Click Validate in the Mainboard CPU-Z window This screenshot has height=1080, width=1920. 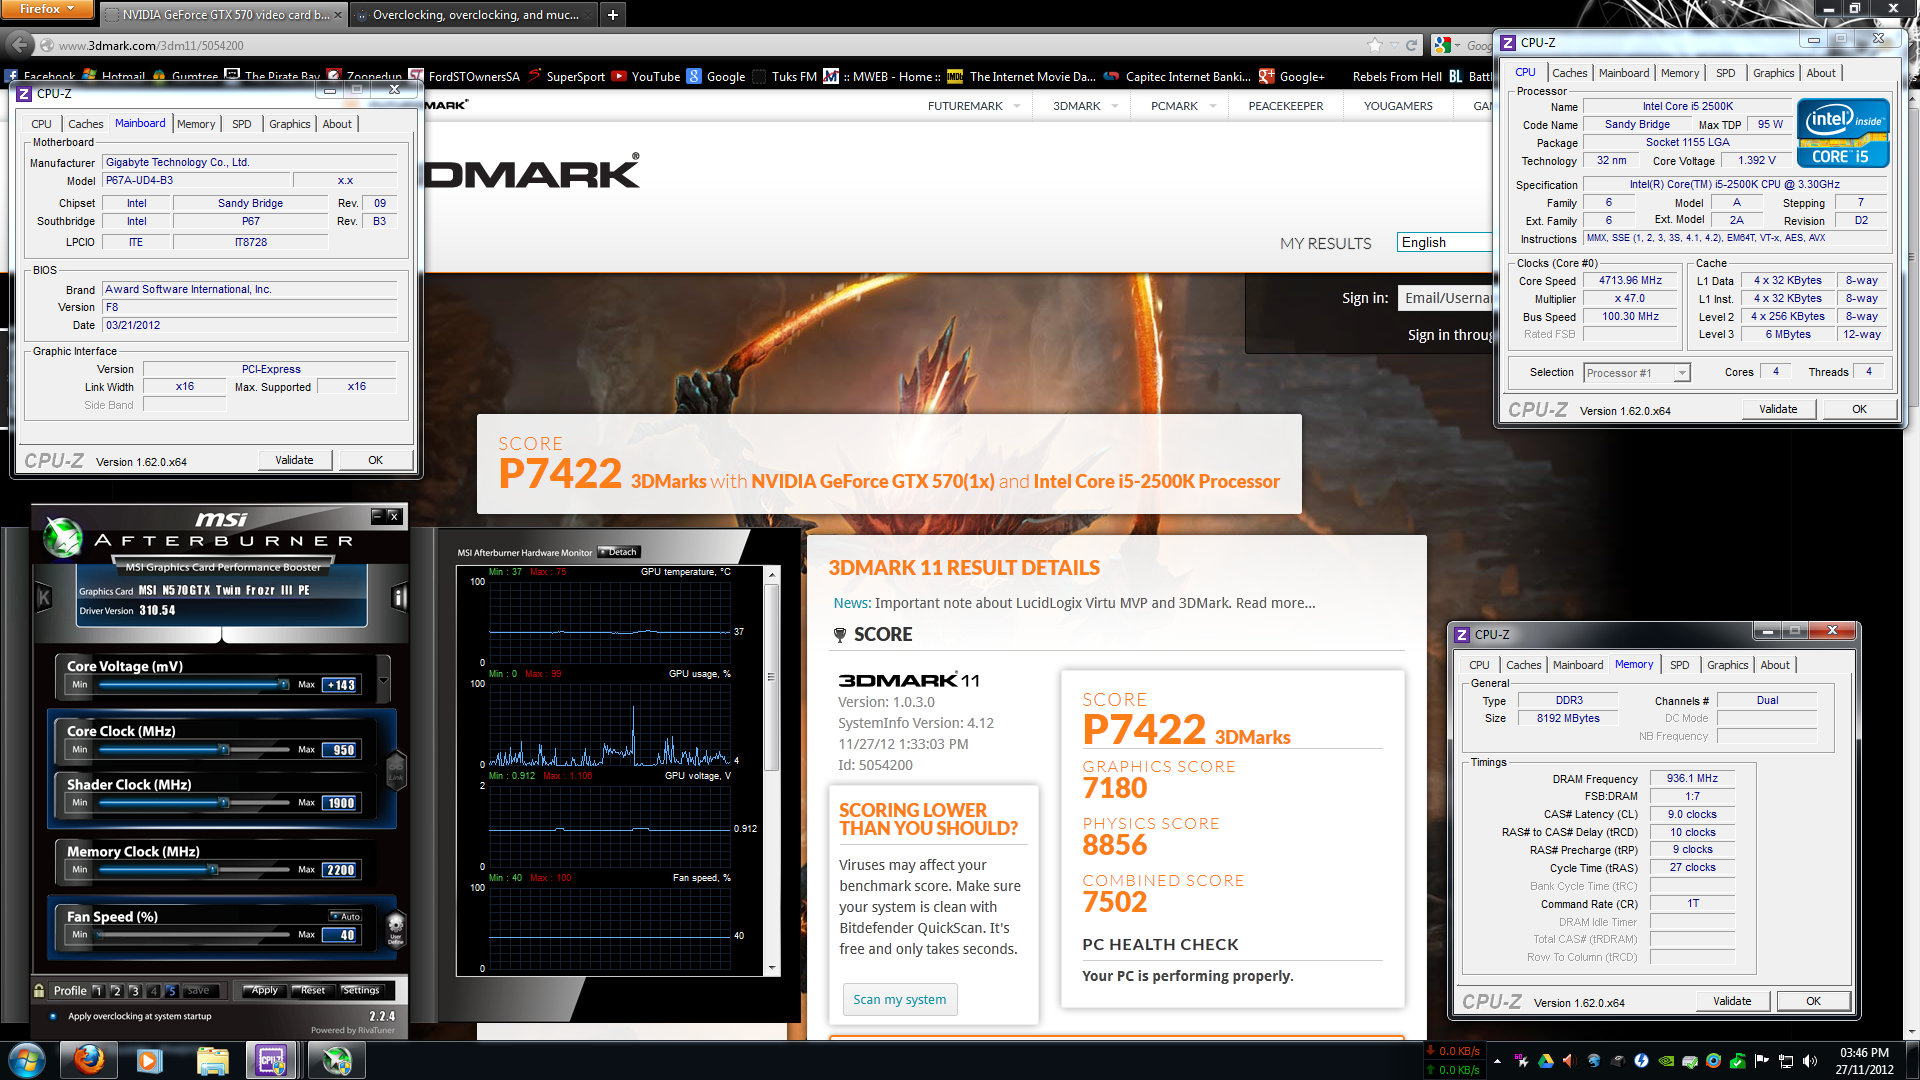(294, 460)
